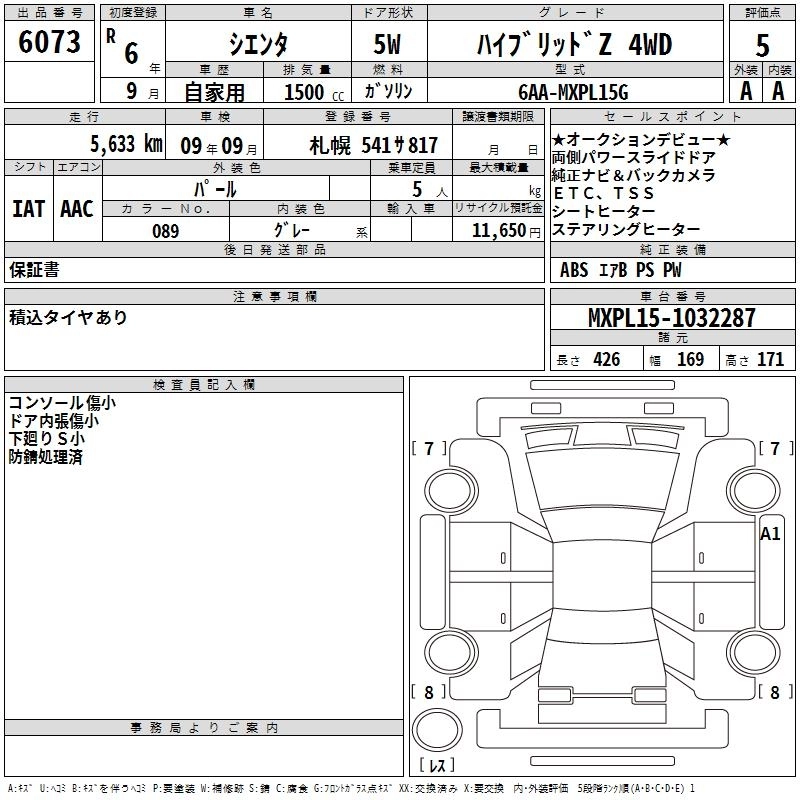
Task: Click the lot number 6073
Action: pos(51,43)
